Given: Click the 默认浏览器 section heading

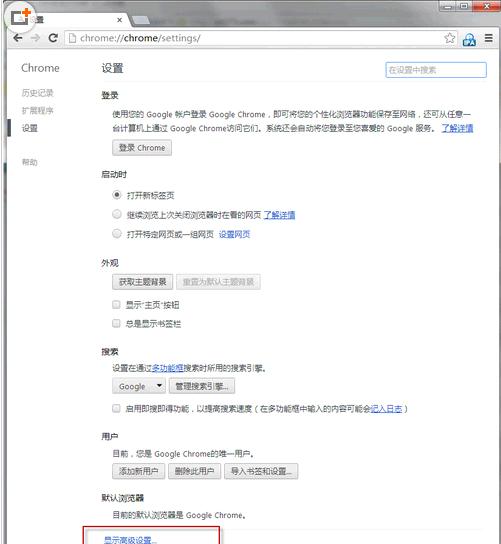Looking at the screenshot, I should pos(122,498).
